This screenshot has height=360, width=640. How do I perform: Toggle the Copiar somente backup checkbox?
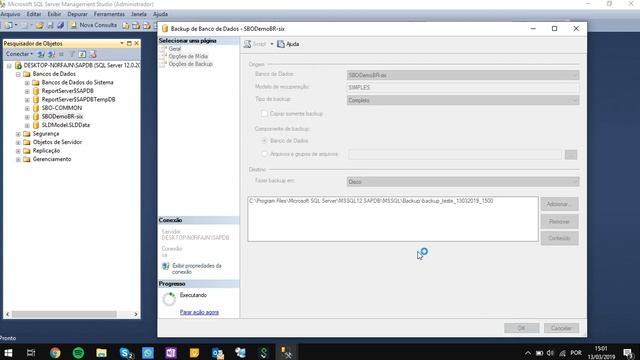click(x=264, y=113)
